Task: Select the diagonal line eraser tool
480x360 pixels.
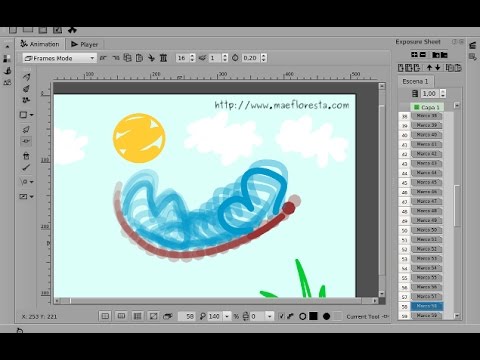Action: click(x=26, y=168)
